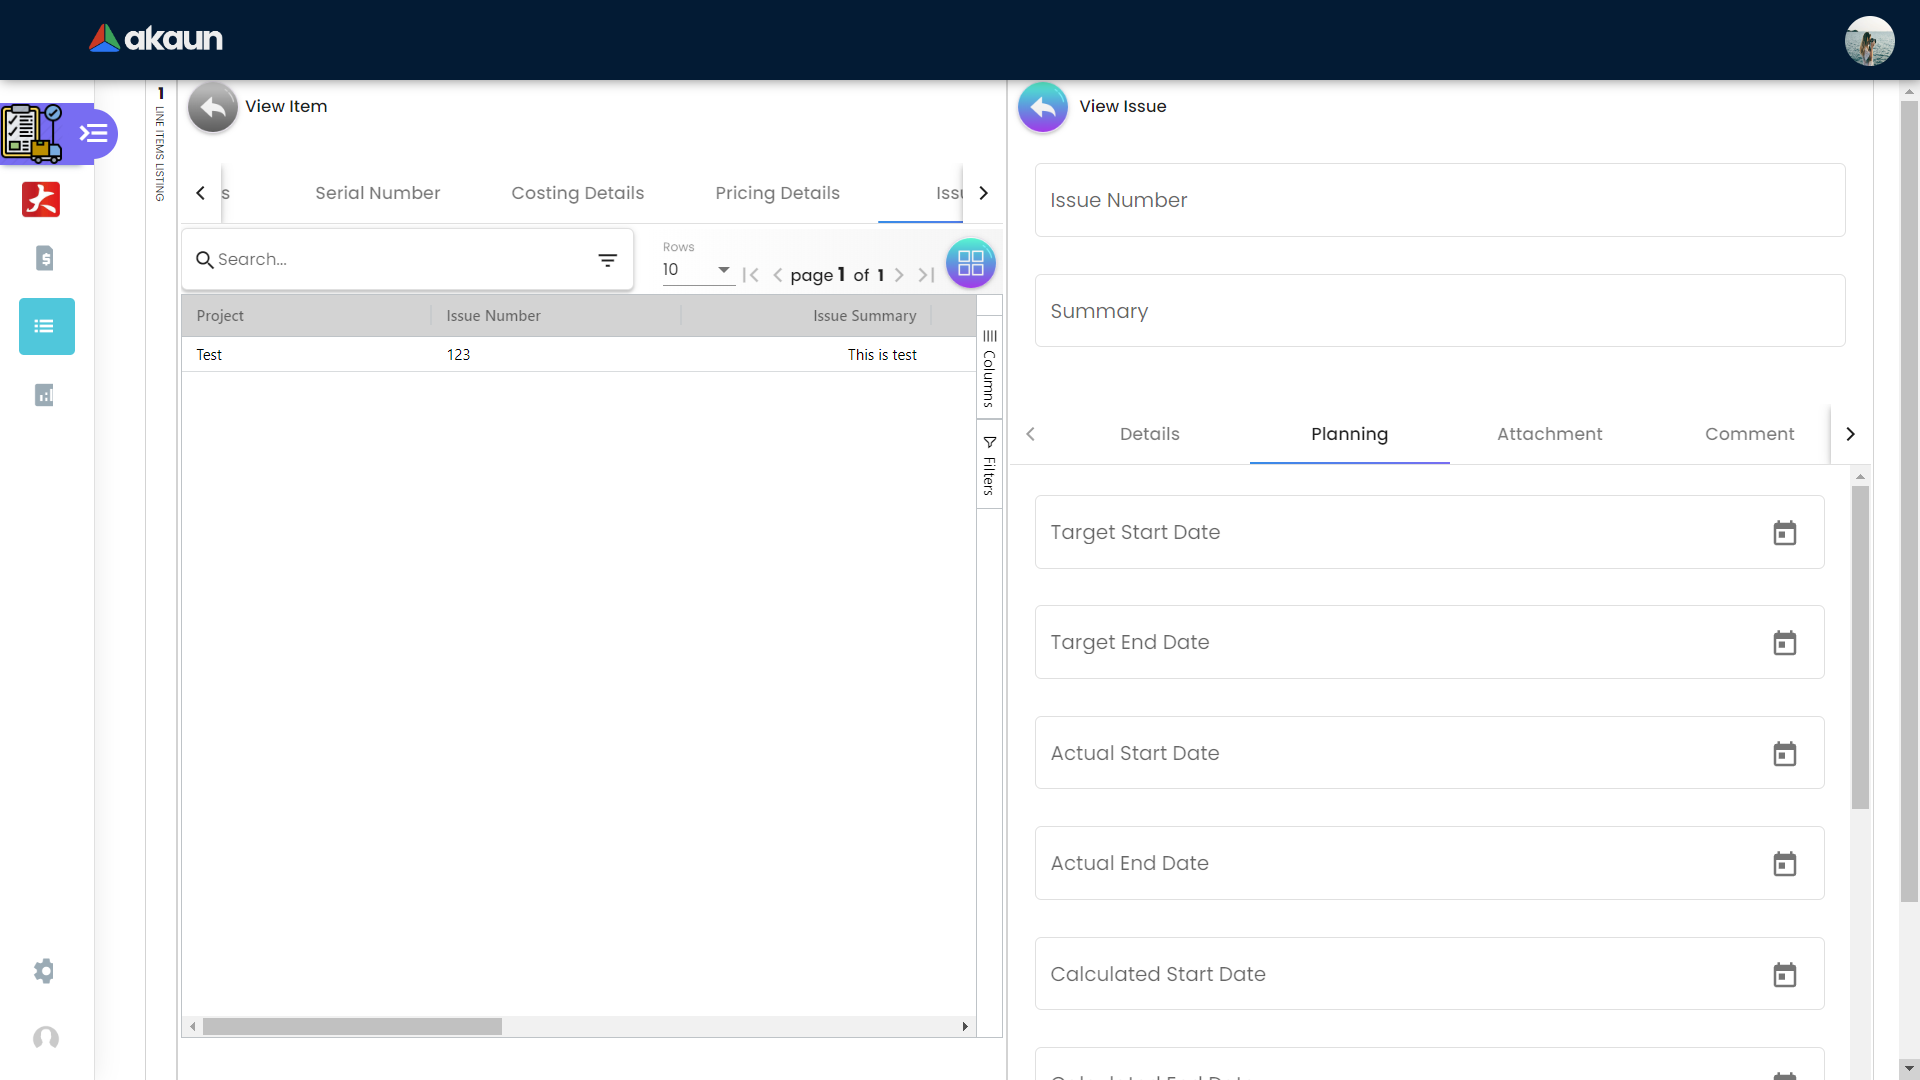This screenshot has height=1080, width=1920.
Task: Switch to the Attachment tab
Action: click(x=1549, y=434)
